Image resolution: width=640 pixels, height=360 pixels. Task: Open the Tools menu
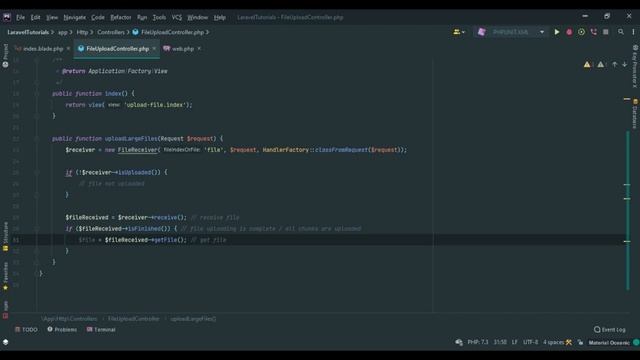159,18
